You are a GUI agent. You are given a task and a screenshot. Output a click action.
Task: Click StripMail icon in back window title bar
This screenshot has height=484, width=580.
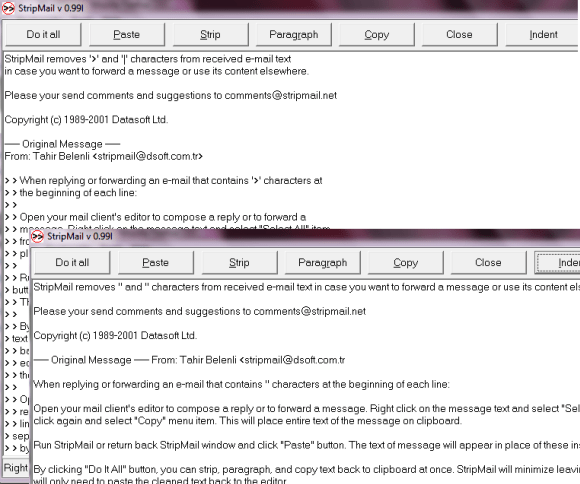coord(8,8)
